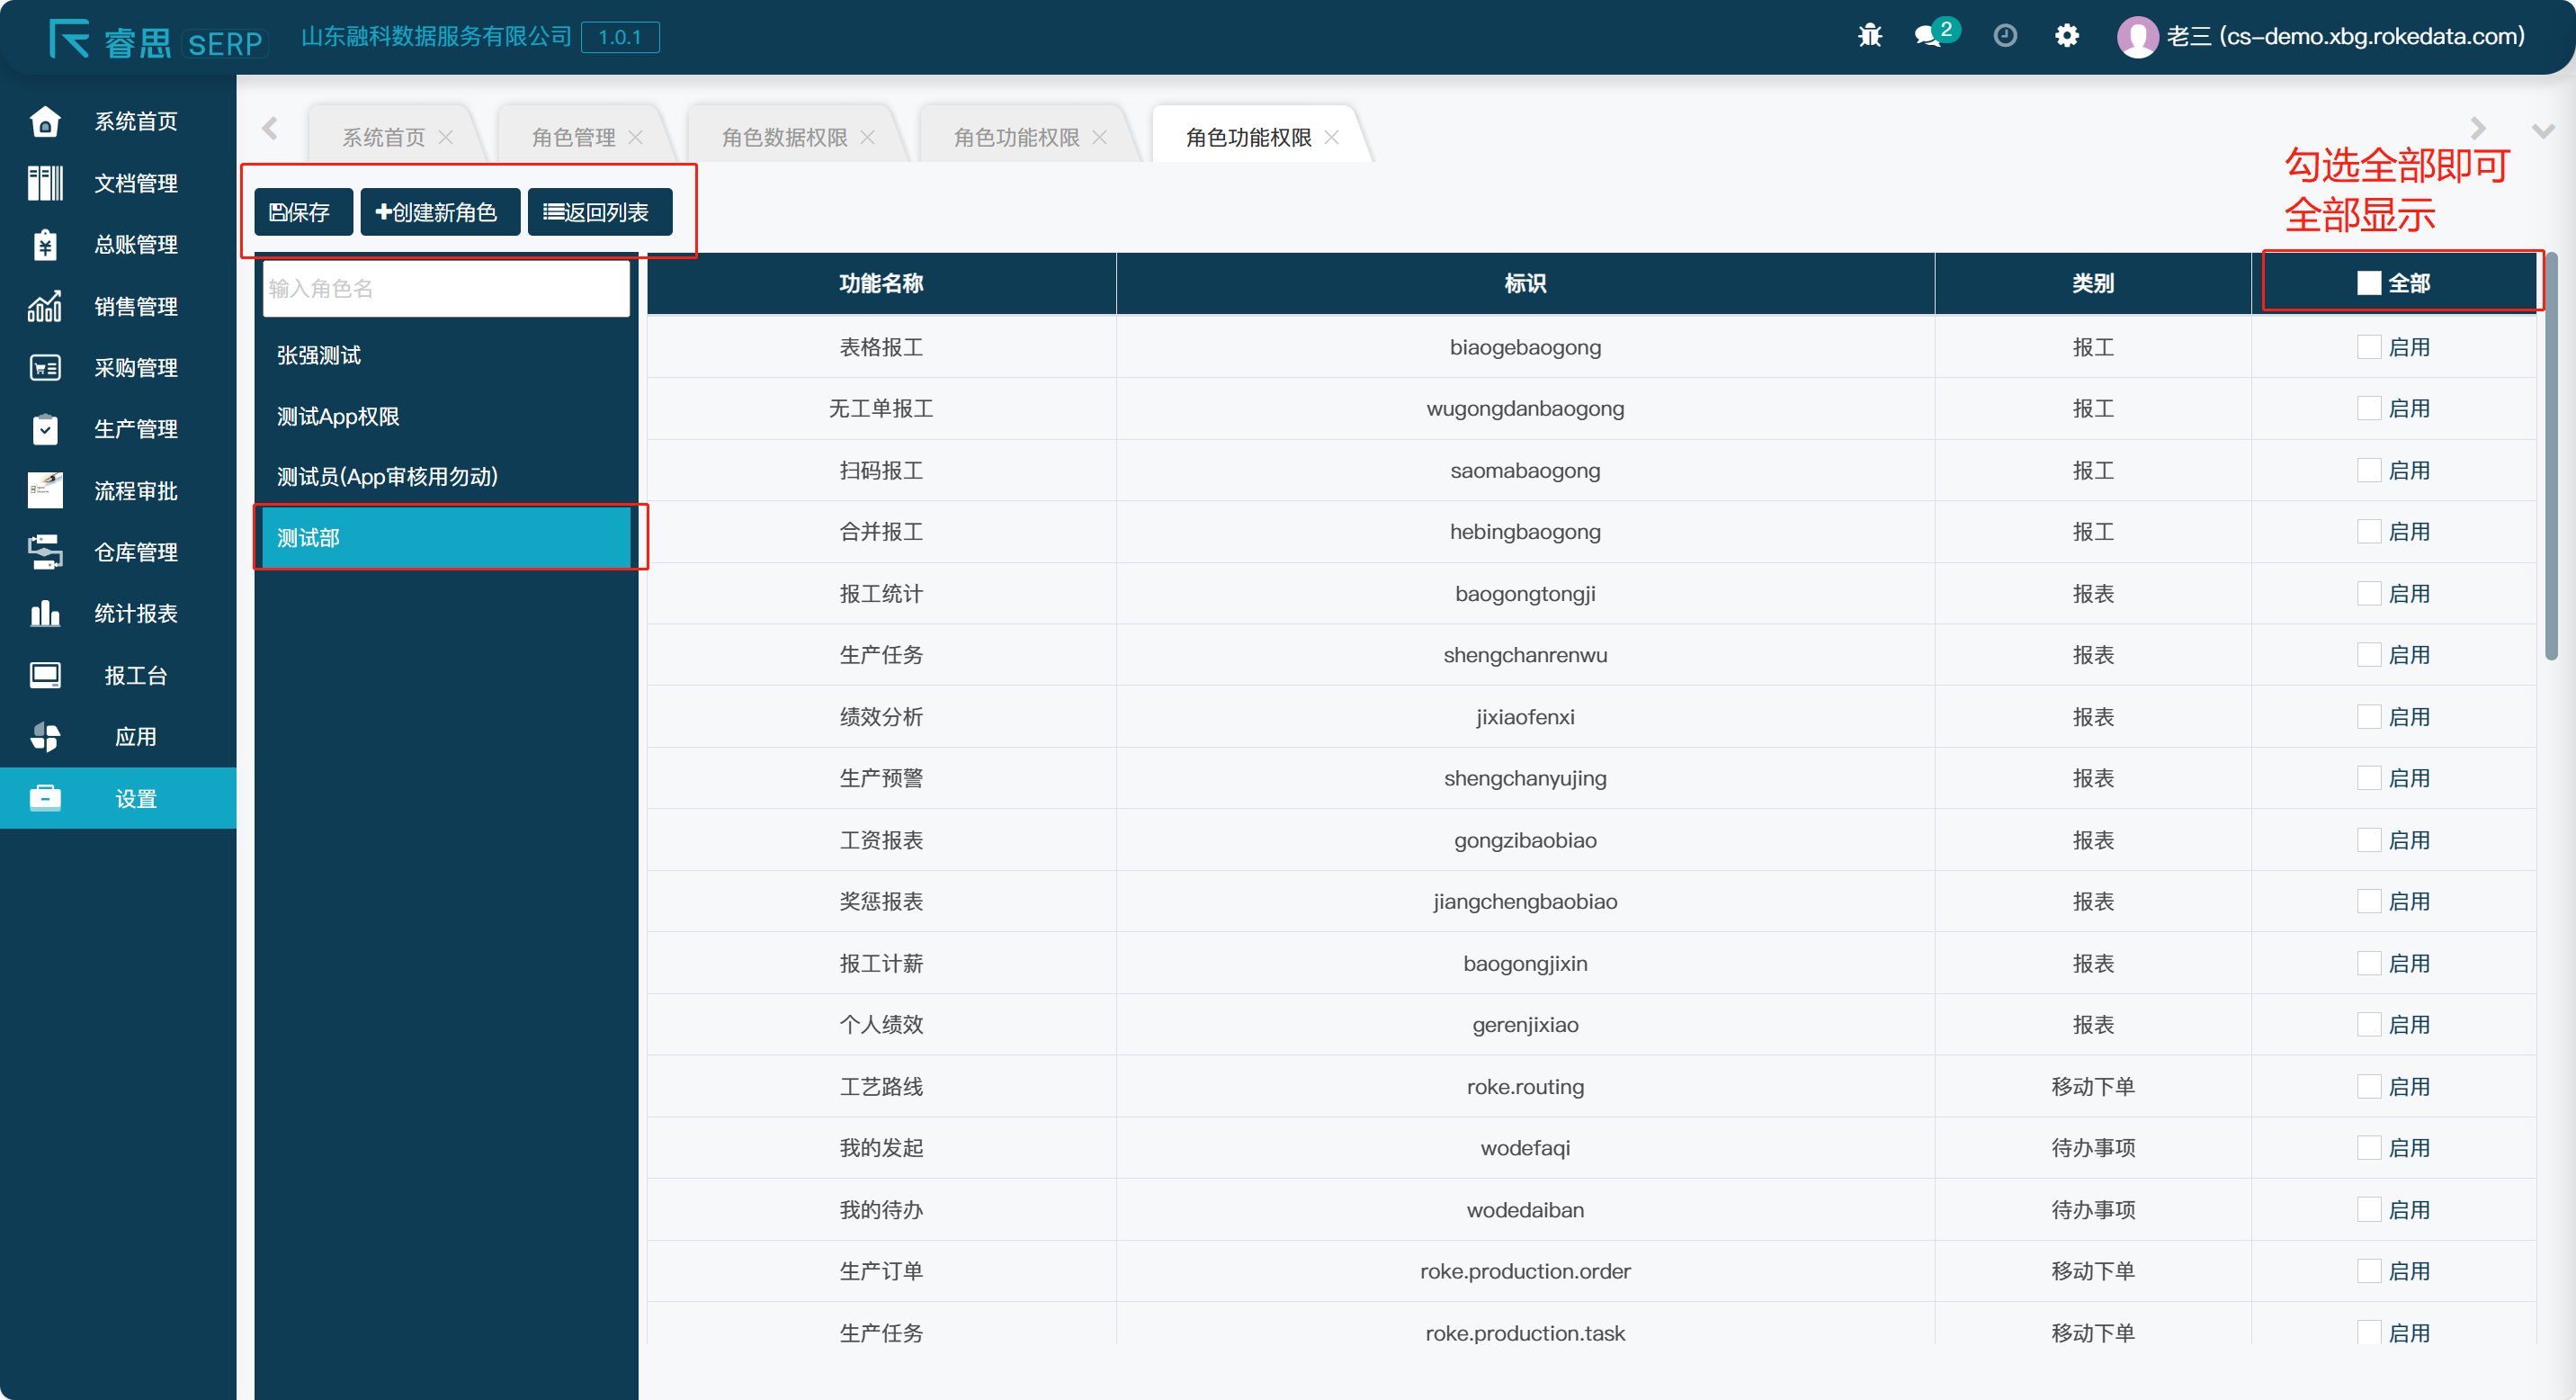Switch to 角色数据权限 tab

784,137
